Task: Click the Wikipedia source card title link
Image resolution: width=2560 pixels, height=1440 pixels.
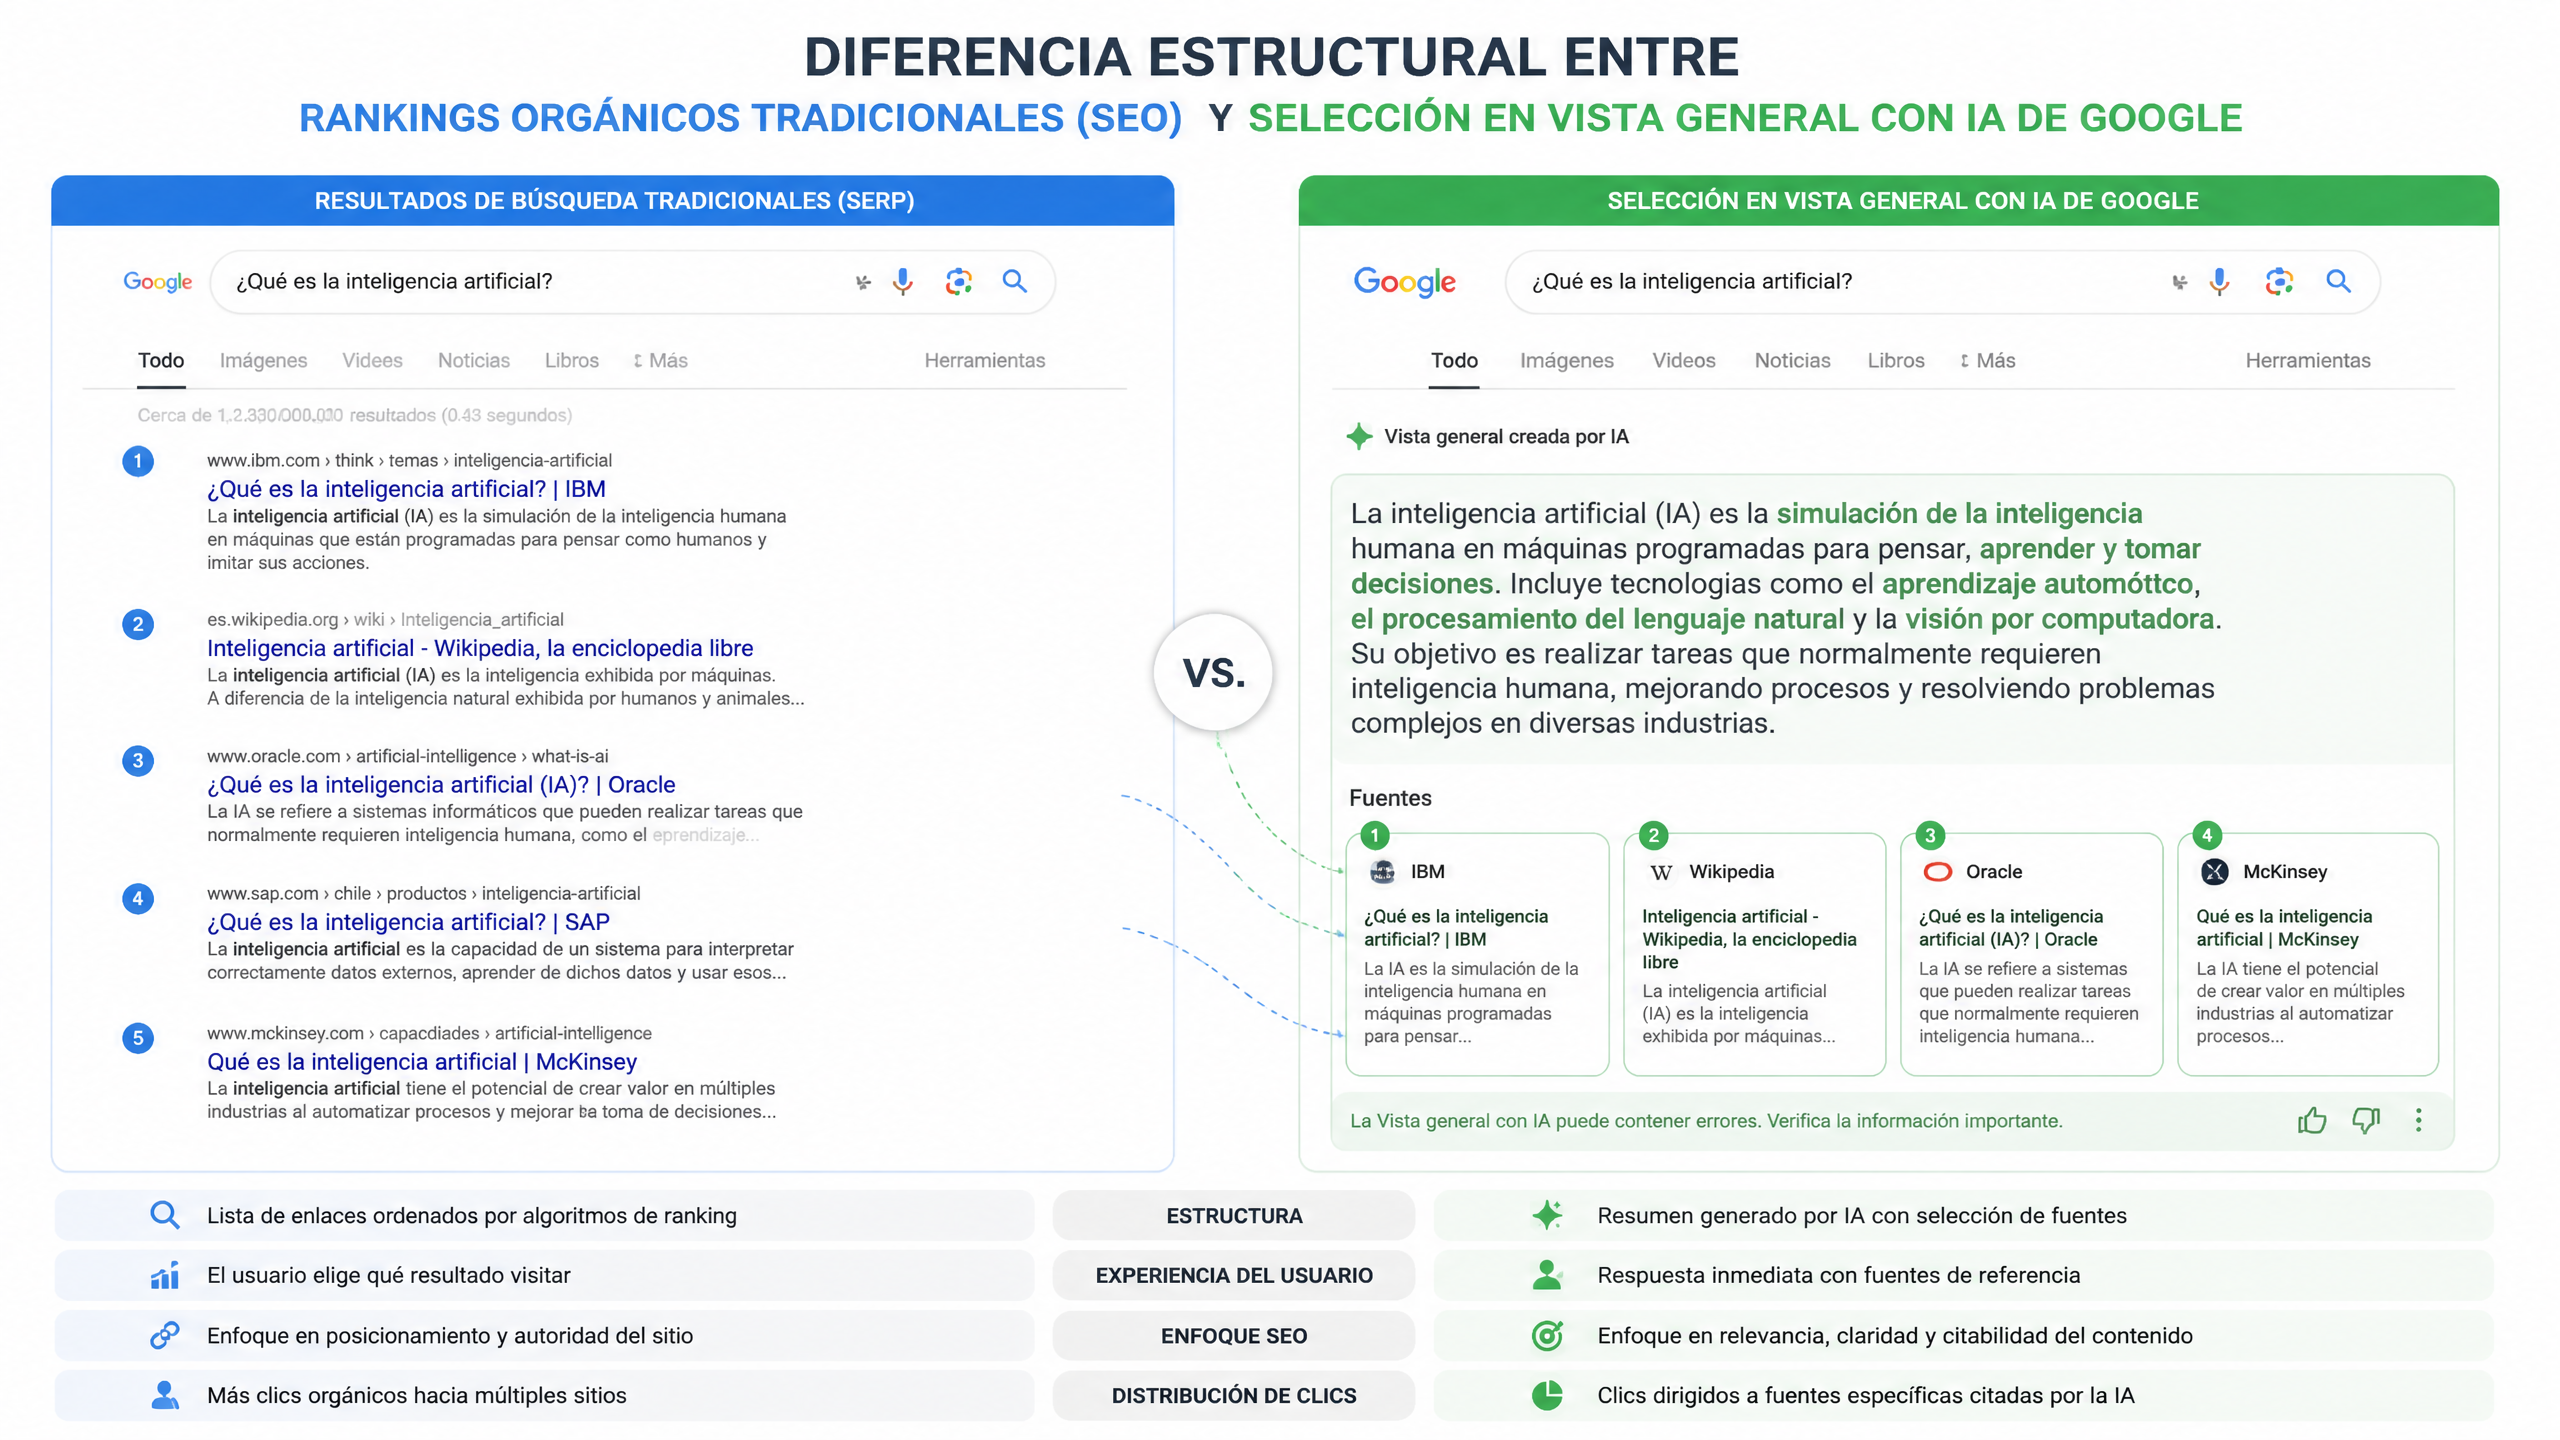Action: (1749, 939)
